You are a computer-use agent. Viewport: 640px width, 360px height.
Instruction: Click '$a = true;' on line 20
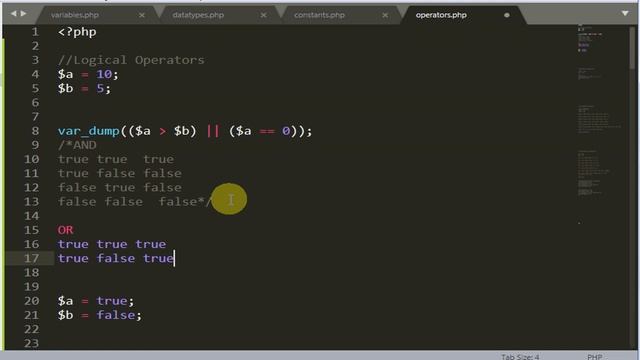pyautogui.click(x=96, y=301)
